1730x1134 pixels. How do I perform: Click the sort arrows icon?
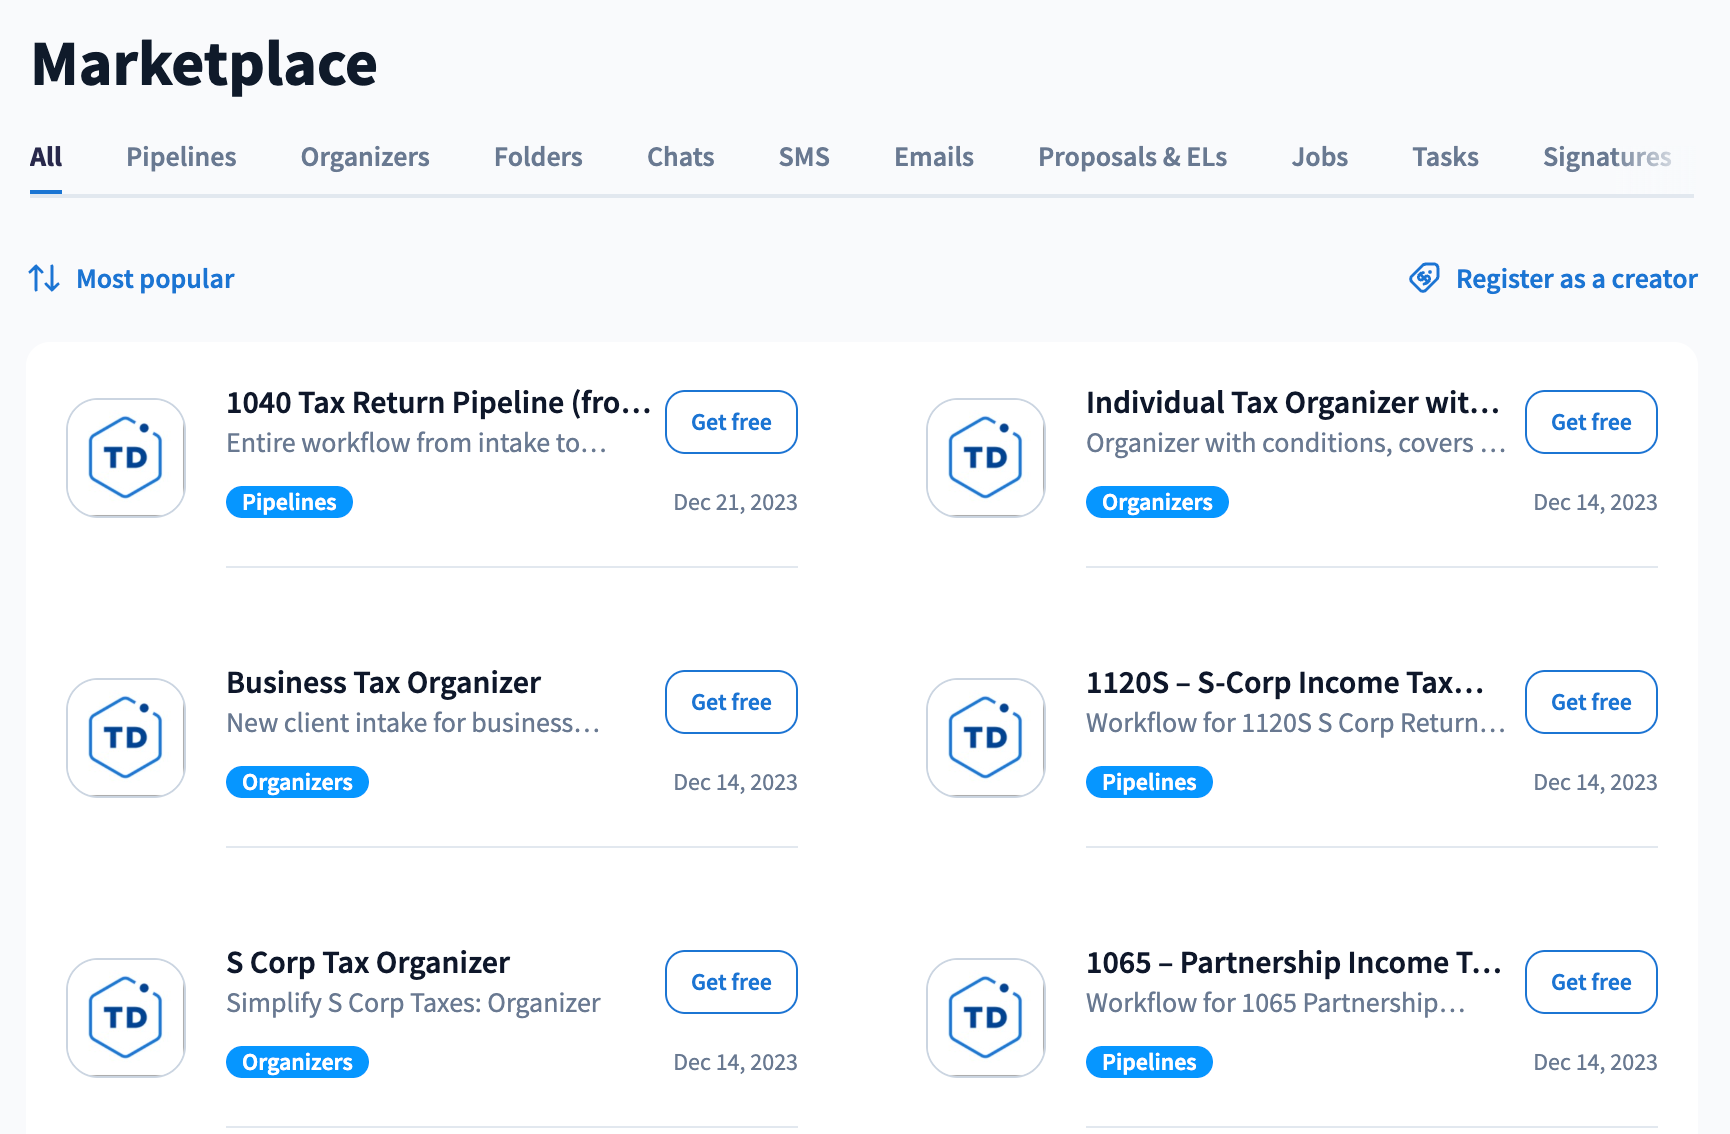click(x=44, y=278)
